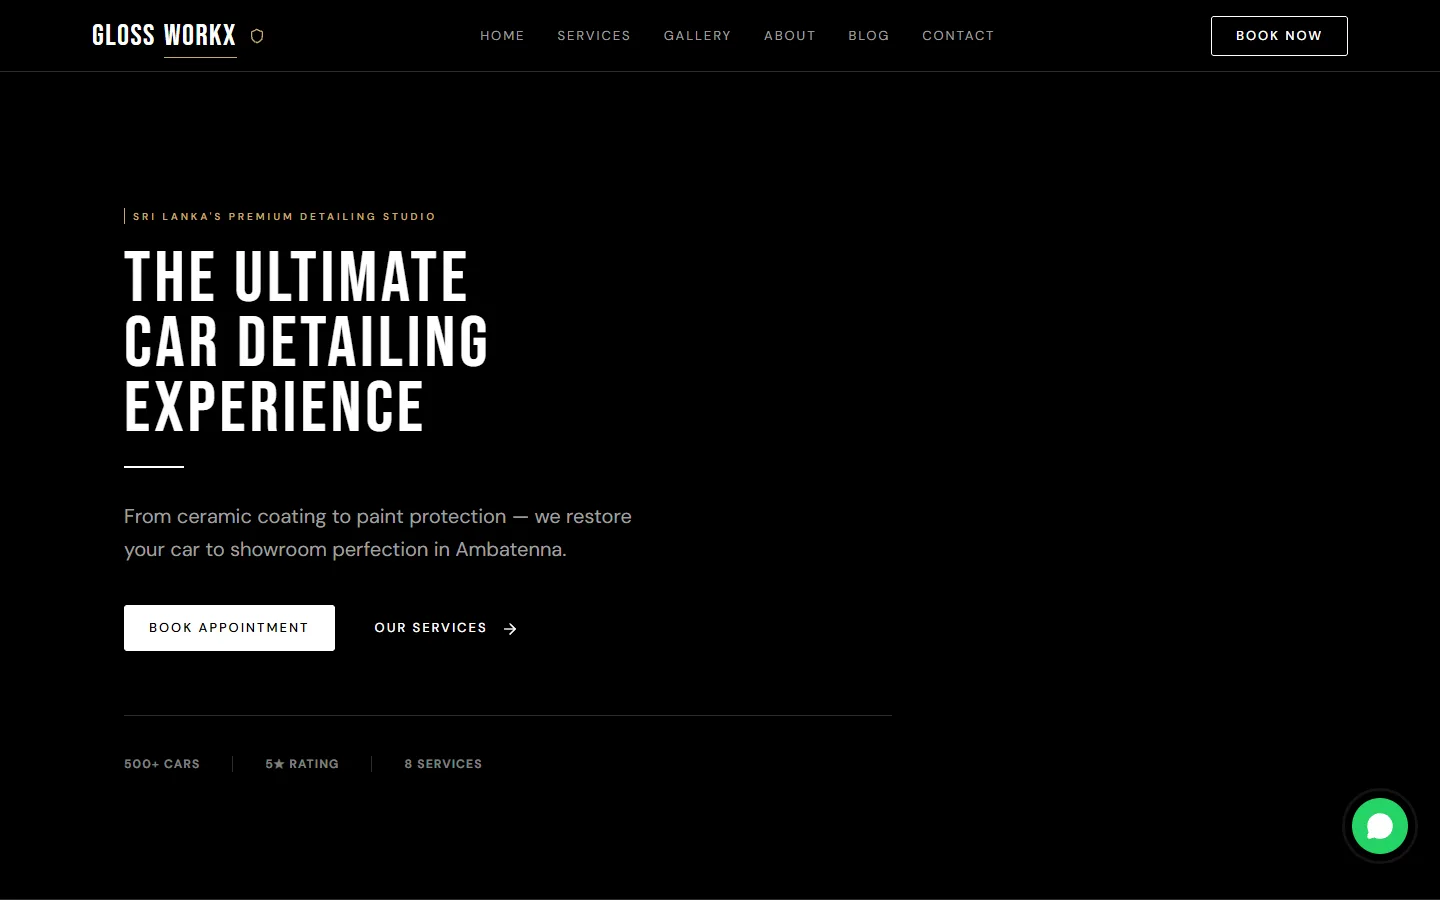Navigate to the About page

coord(790,36)
